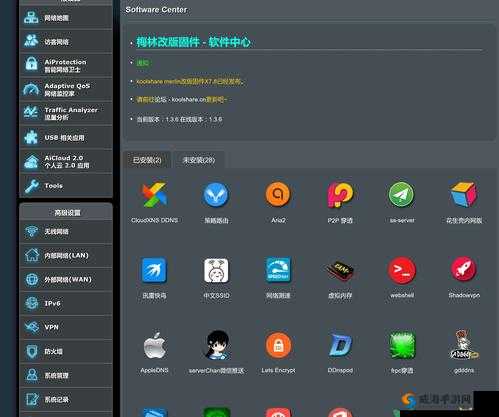Click the 高级设置 section header
The height and width of the screenshot is (417, 499).
67,212
